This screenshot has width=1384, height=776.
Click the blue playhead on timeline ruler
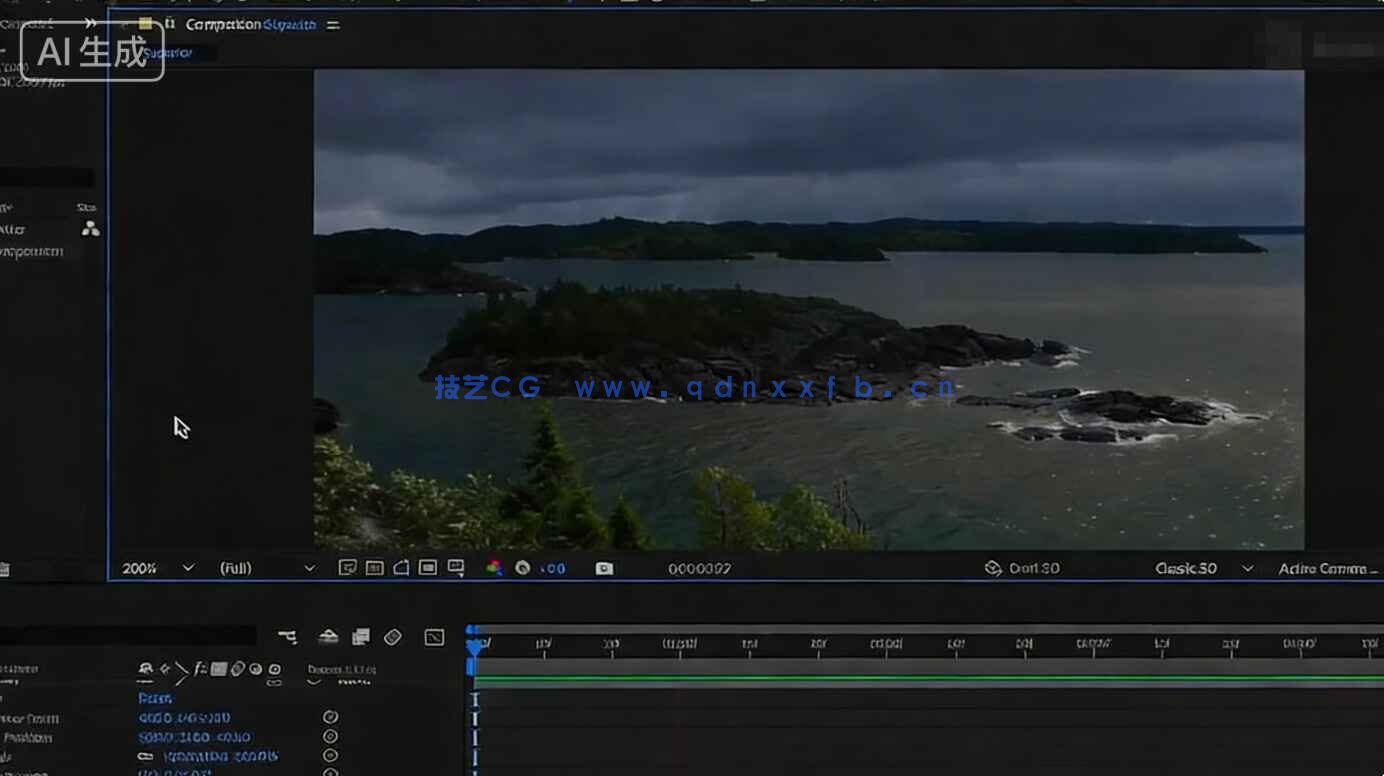(474, 645)
